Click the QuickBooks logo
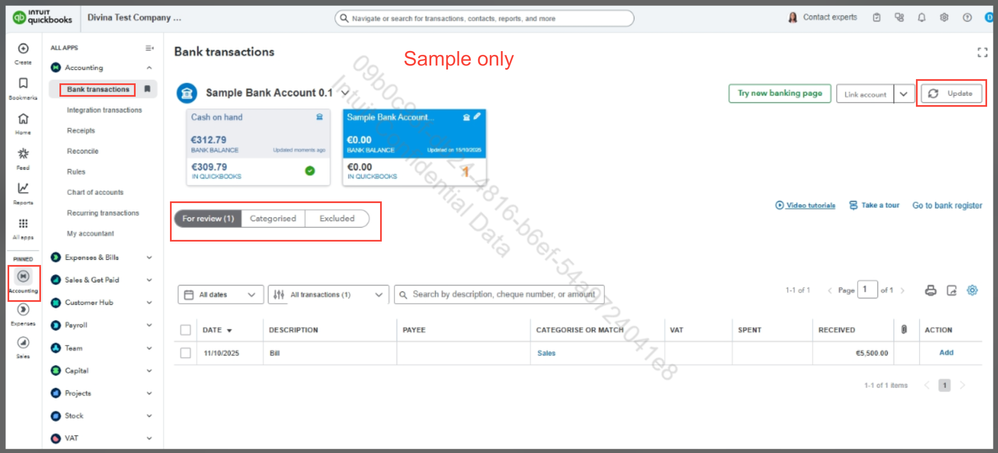The height and width of the screenshot is (453, 998). click(x=42, y=18)
